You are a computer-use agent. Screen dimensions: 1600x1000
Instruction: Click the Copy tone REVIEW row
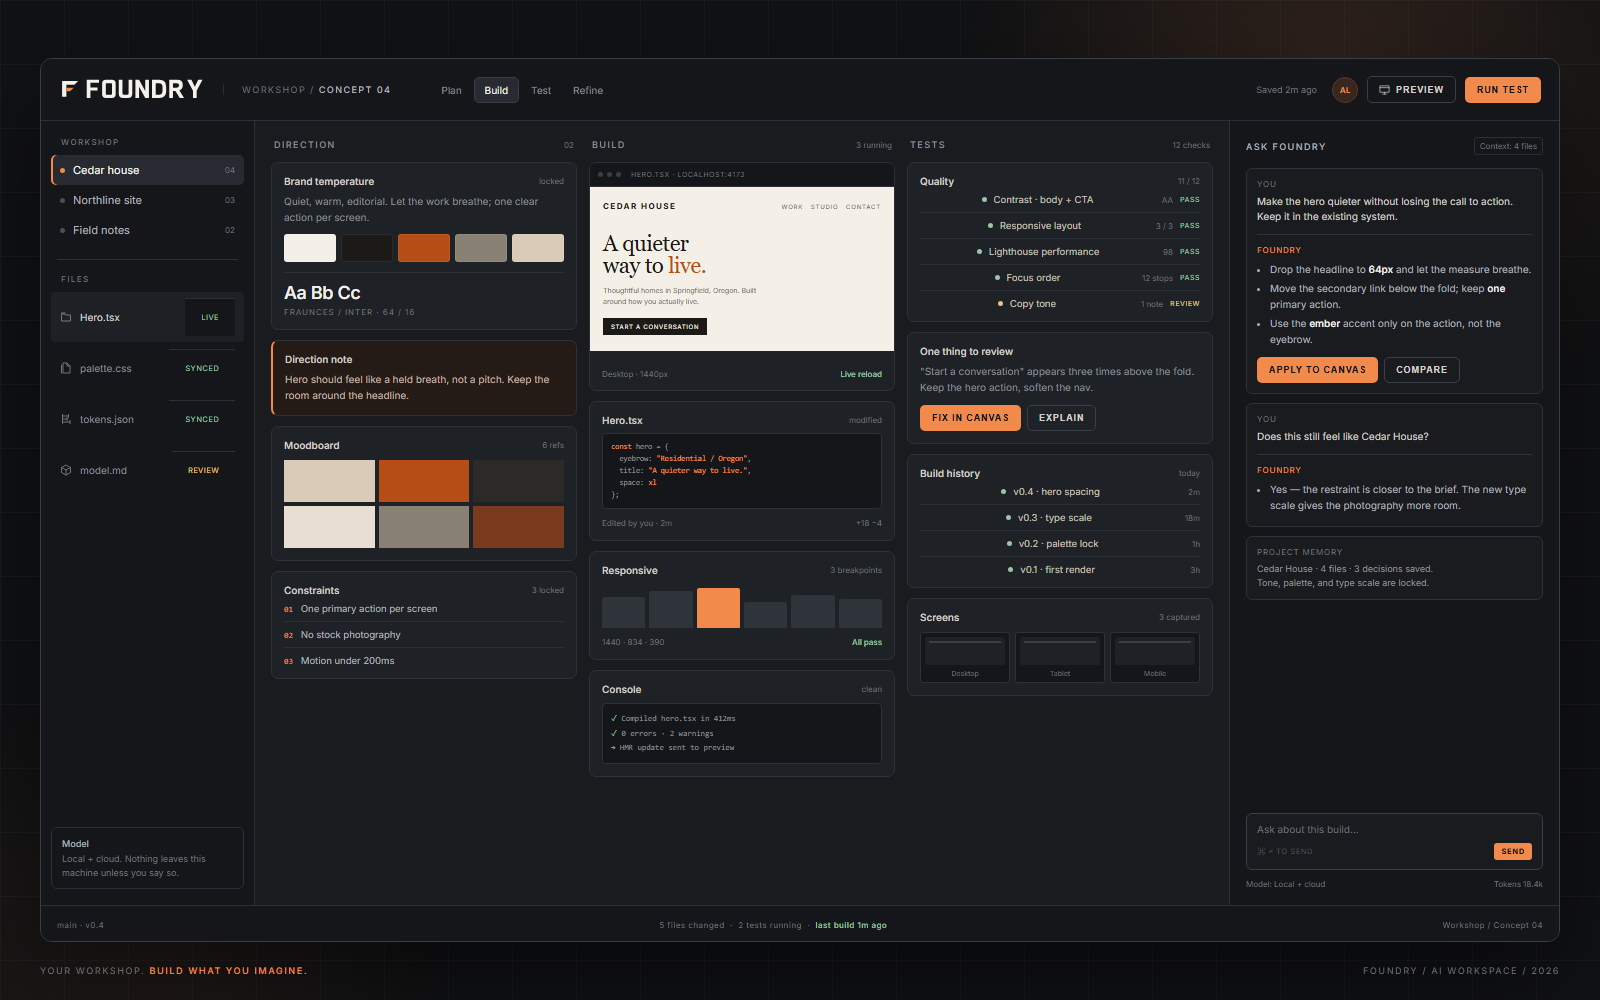(1060, 304)
